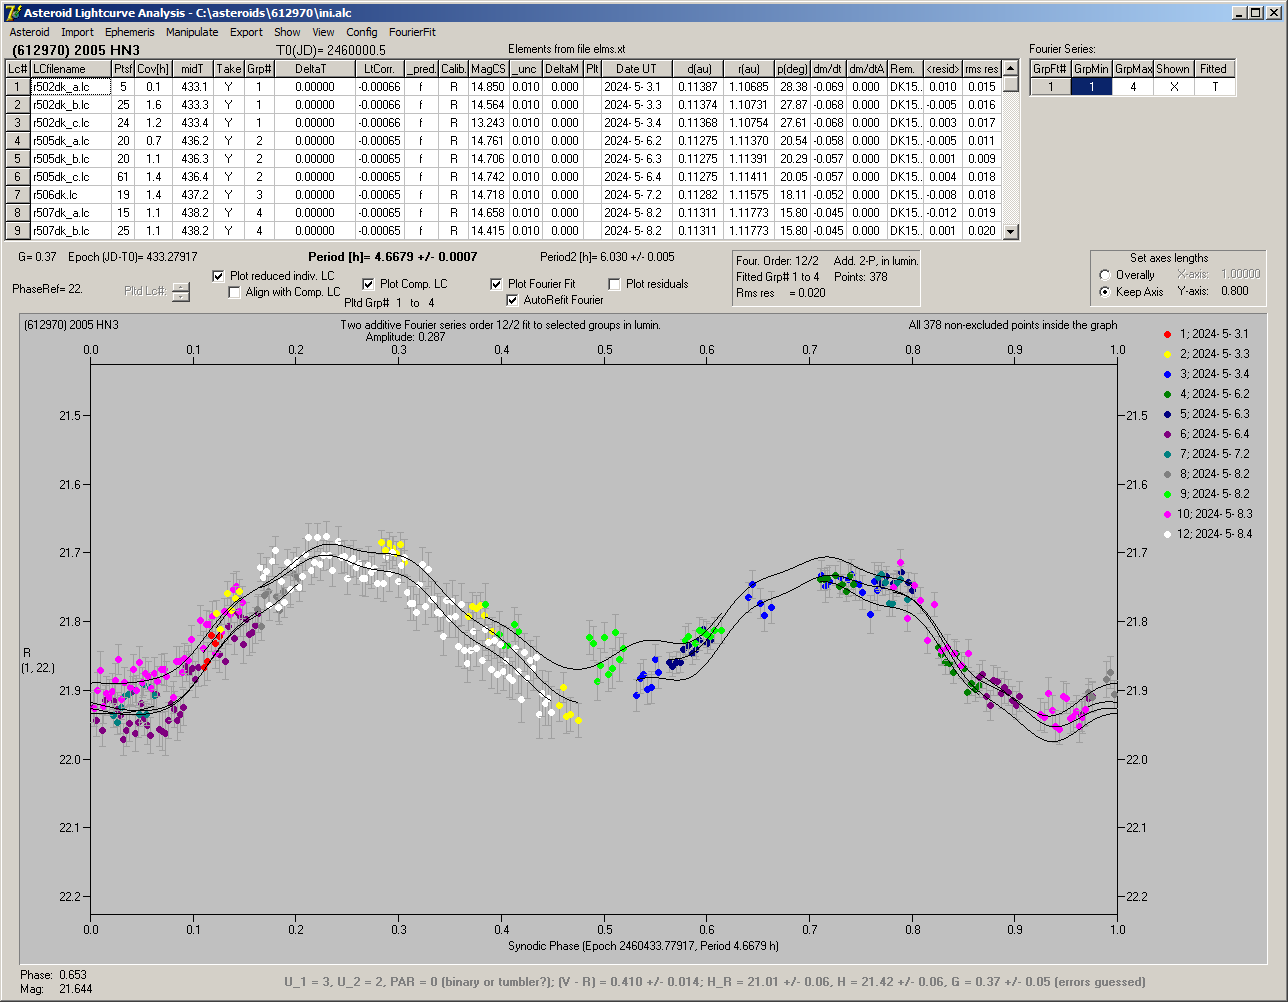Toggle Plot Fourier Fit checkbox
This screenshot has height=1002, width=1288.
(496, 284)
